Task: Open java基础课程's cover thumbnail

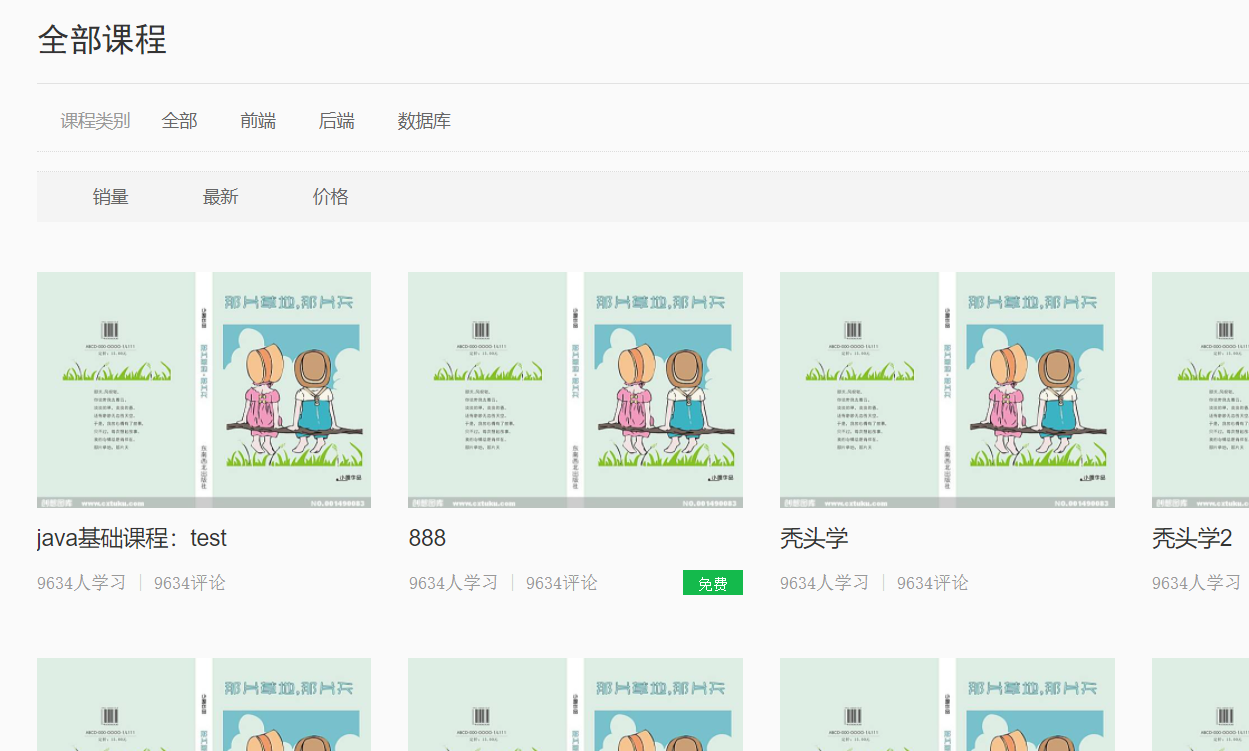Action: click(x=203, y=390)
